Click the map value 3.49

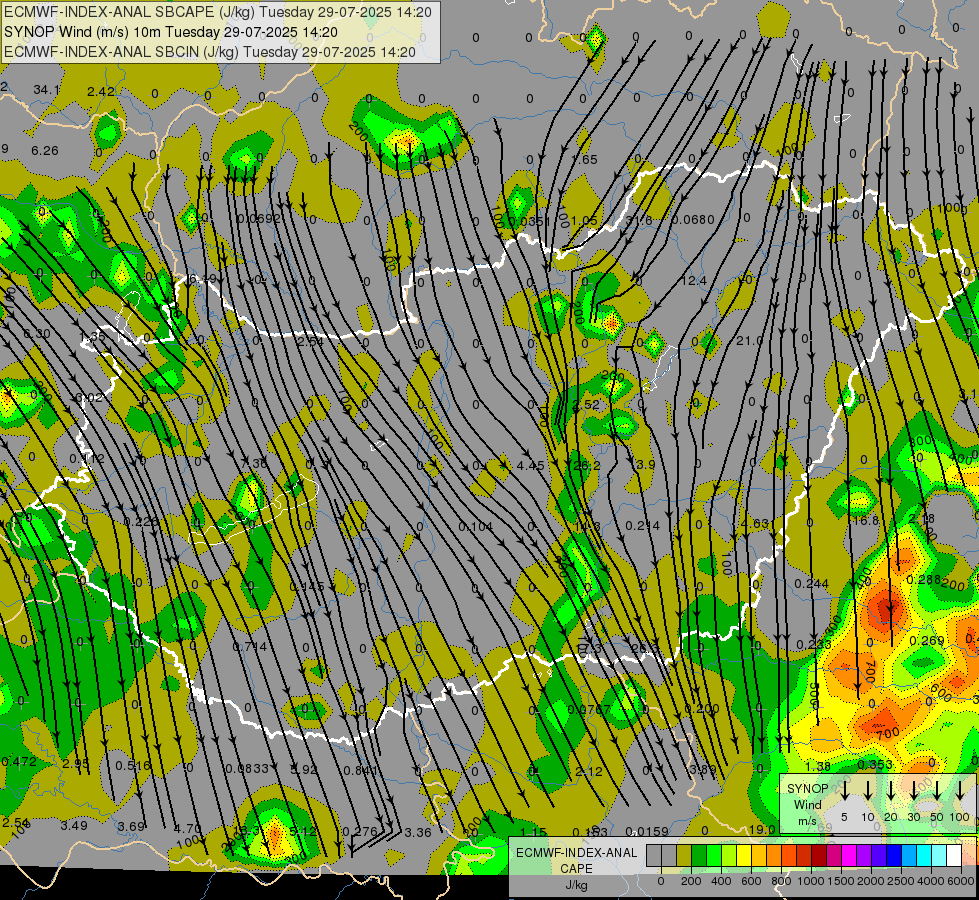[74, 826]
